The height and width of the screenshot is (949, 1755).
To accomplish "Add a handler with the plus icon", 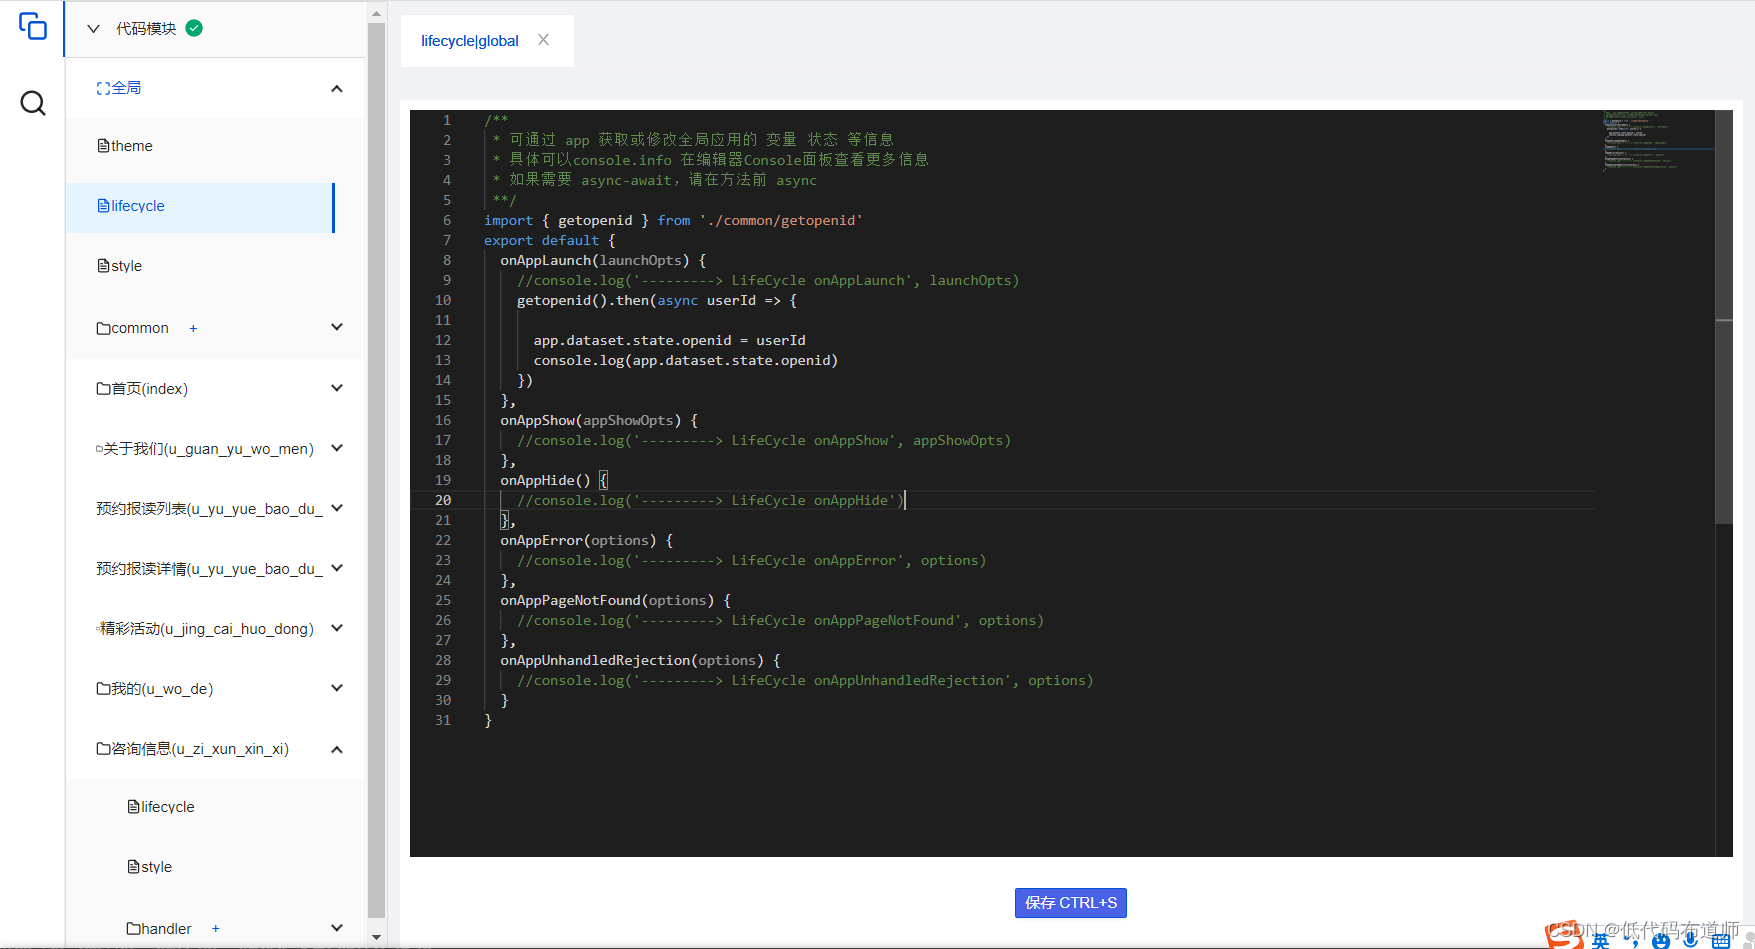I will click(x=215, y=929).
